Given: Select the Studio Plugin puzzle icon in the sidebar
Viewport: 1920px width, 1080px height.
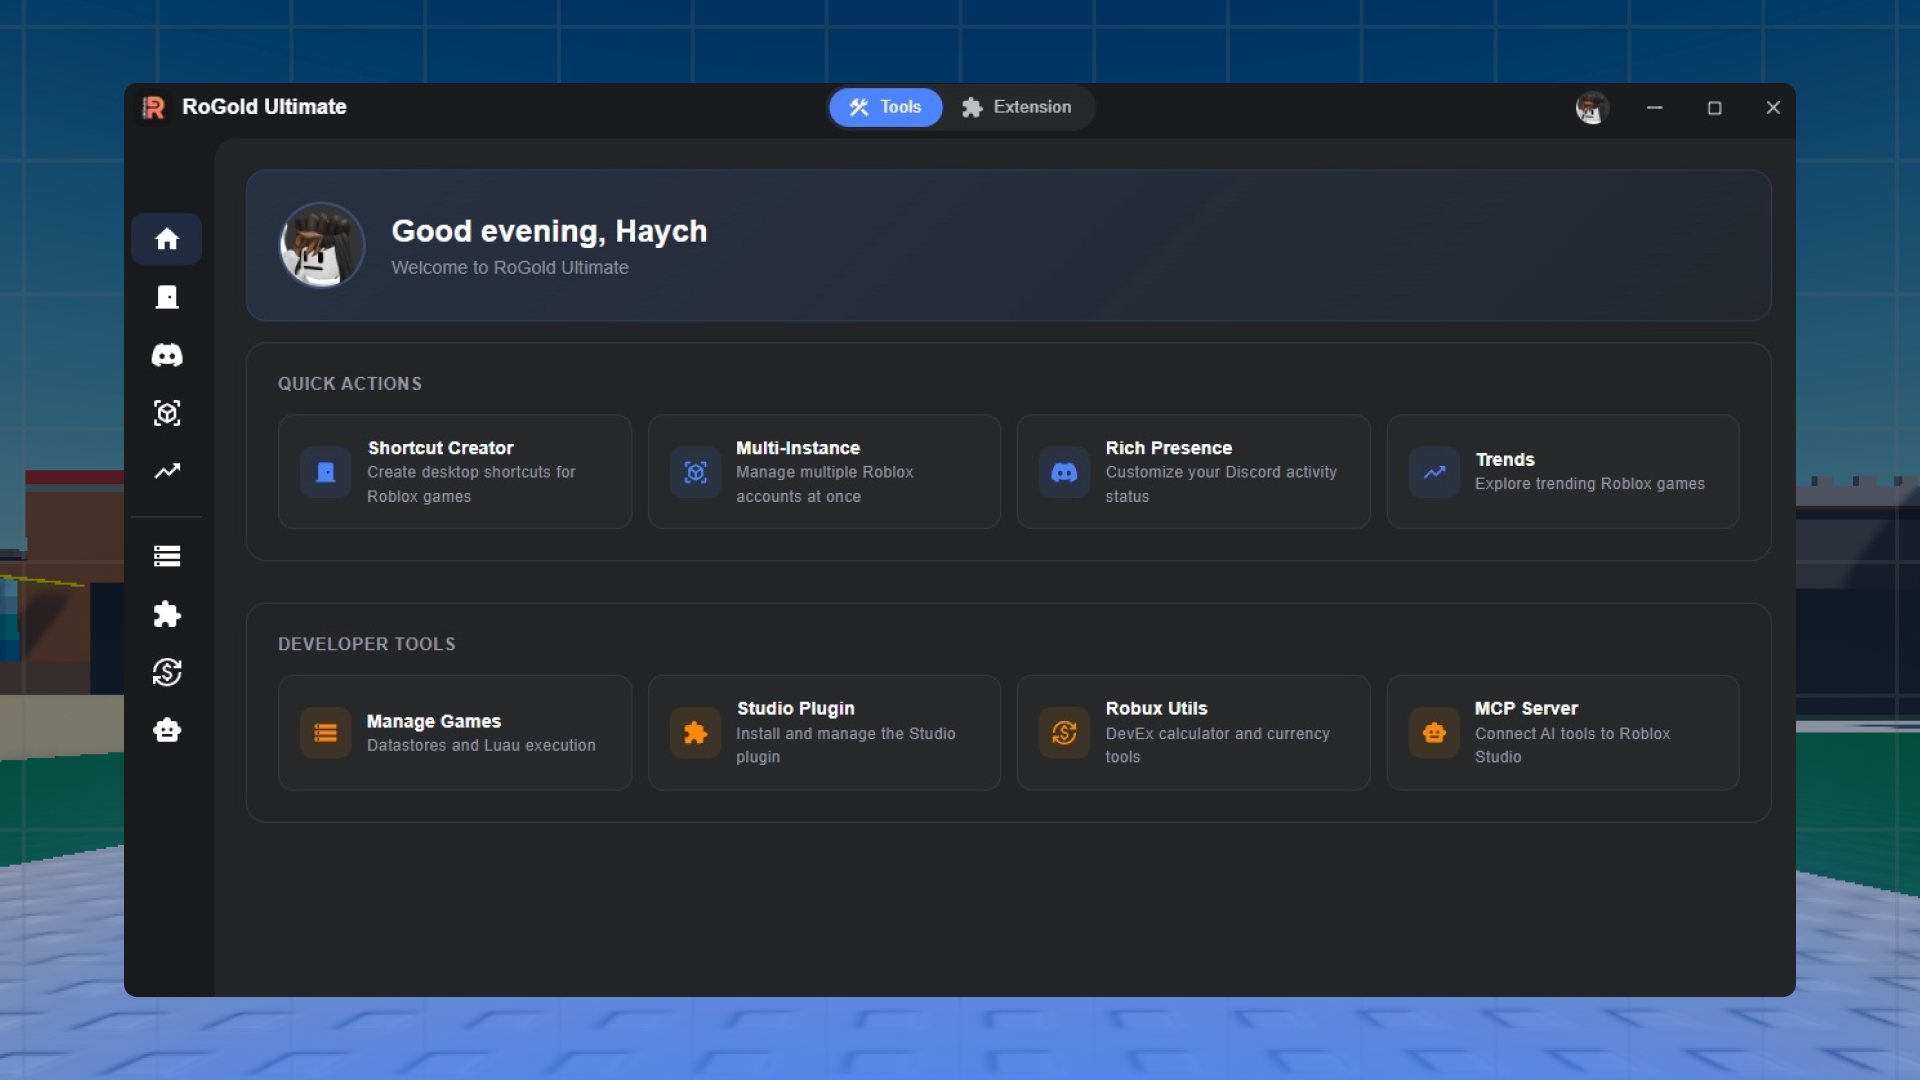Looking at the screenshot, I should coord(167,614).
